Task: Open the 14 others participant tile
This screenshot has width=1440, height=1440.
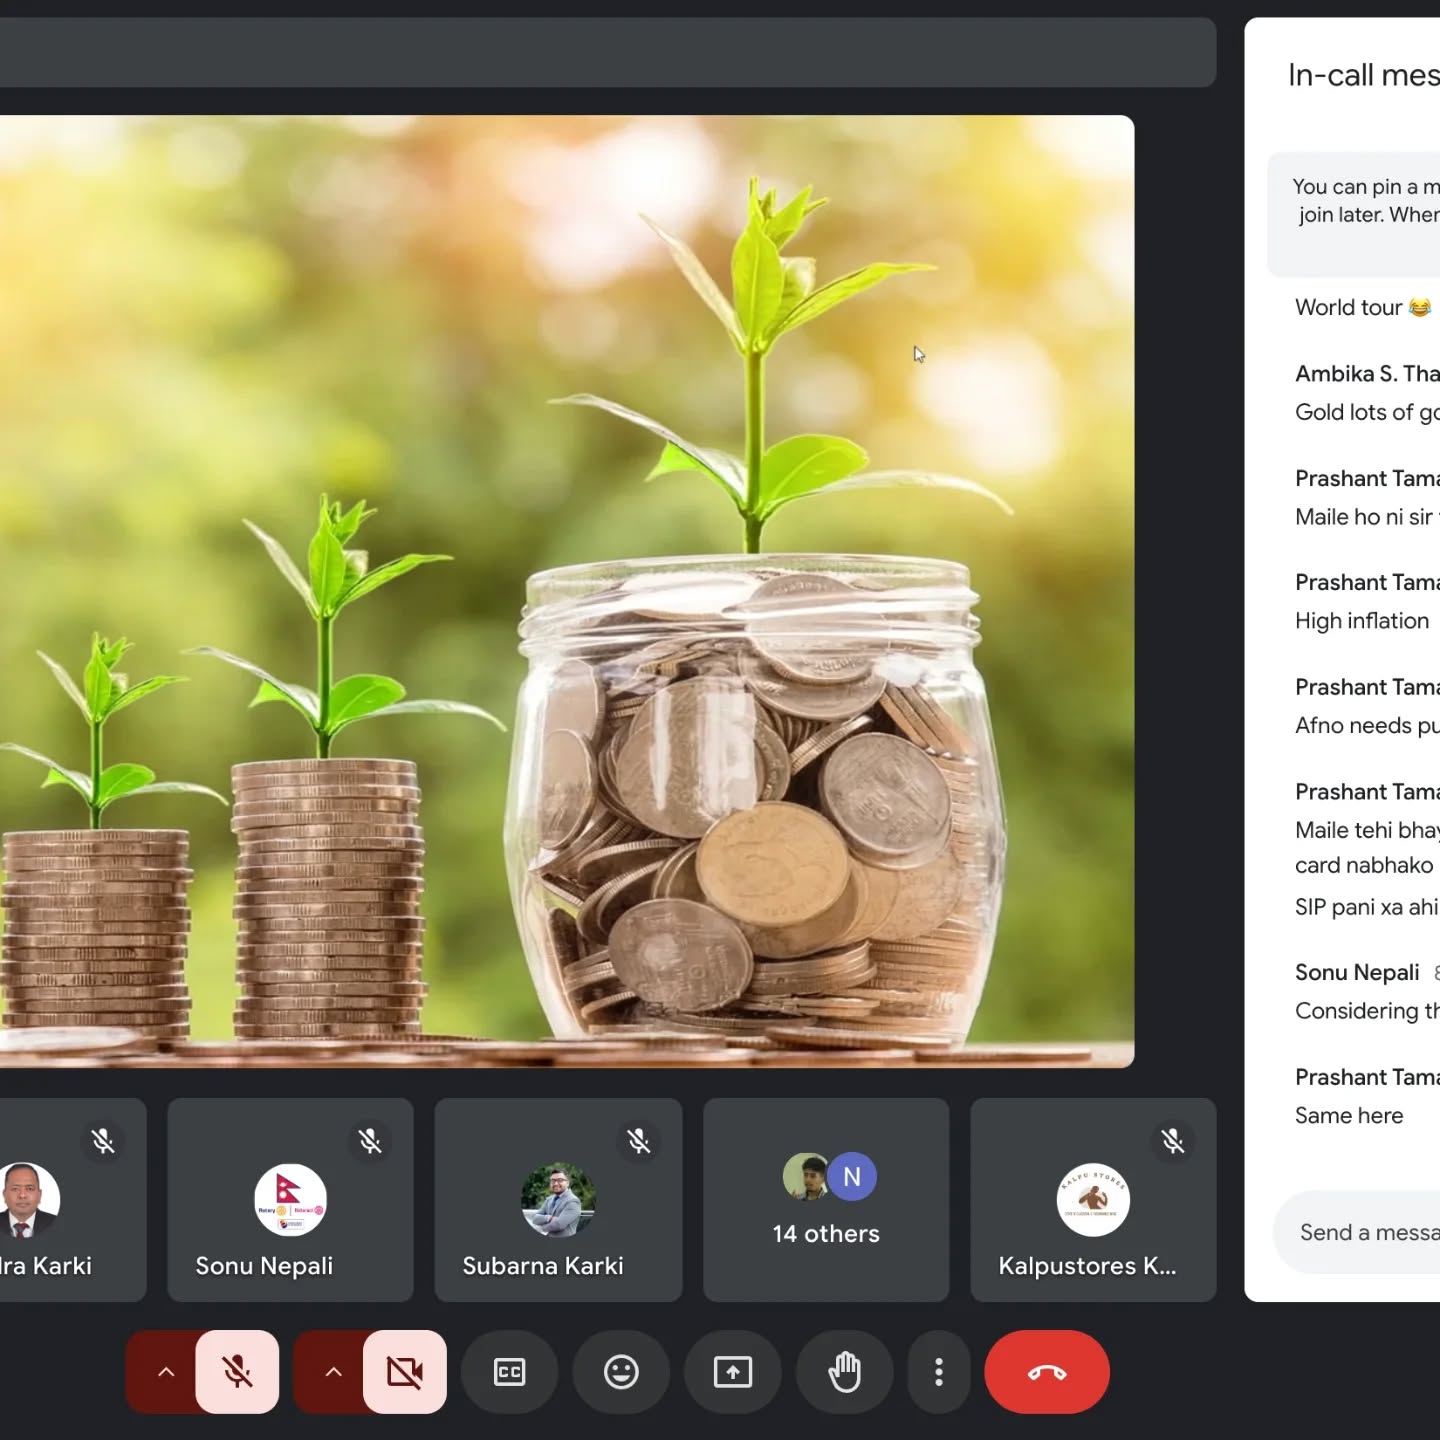Action: [x=826, y=1200]
